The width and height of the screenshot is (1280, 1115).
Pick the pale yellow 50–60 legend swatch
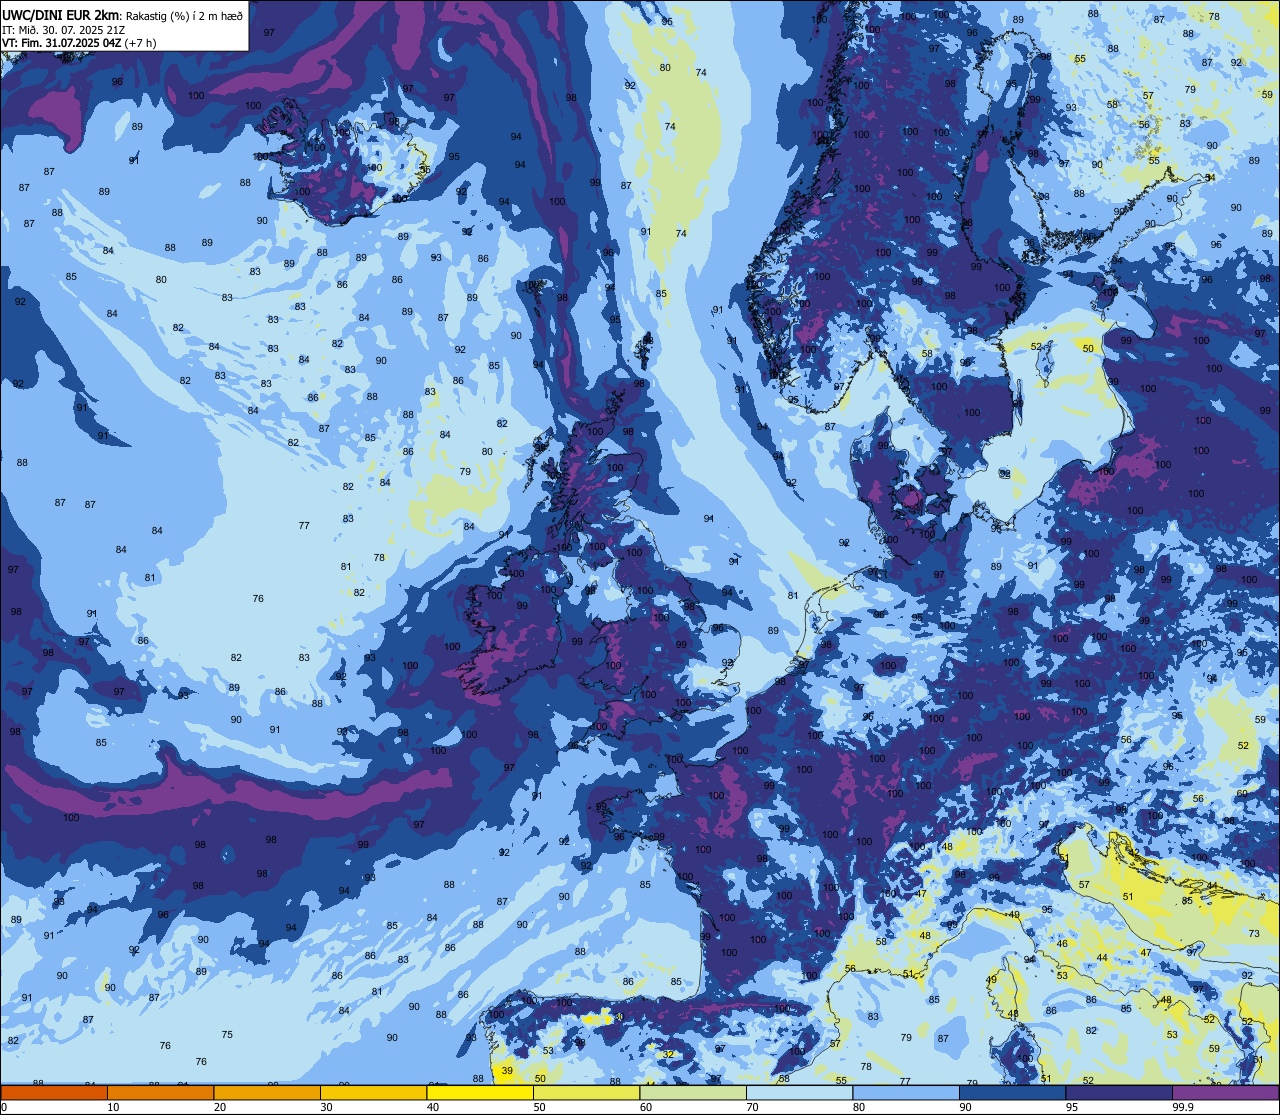tap(586, 1092)
